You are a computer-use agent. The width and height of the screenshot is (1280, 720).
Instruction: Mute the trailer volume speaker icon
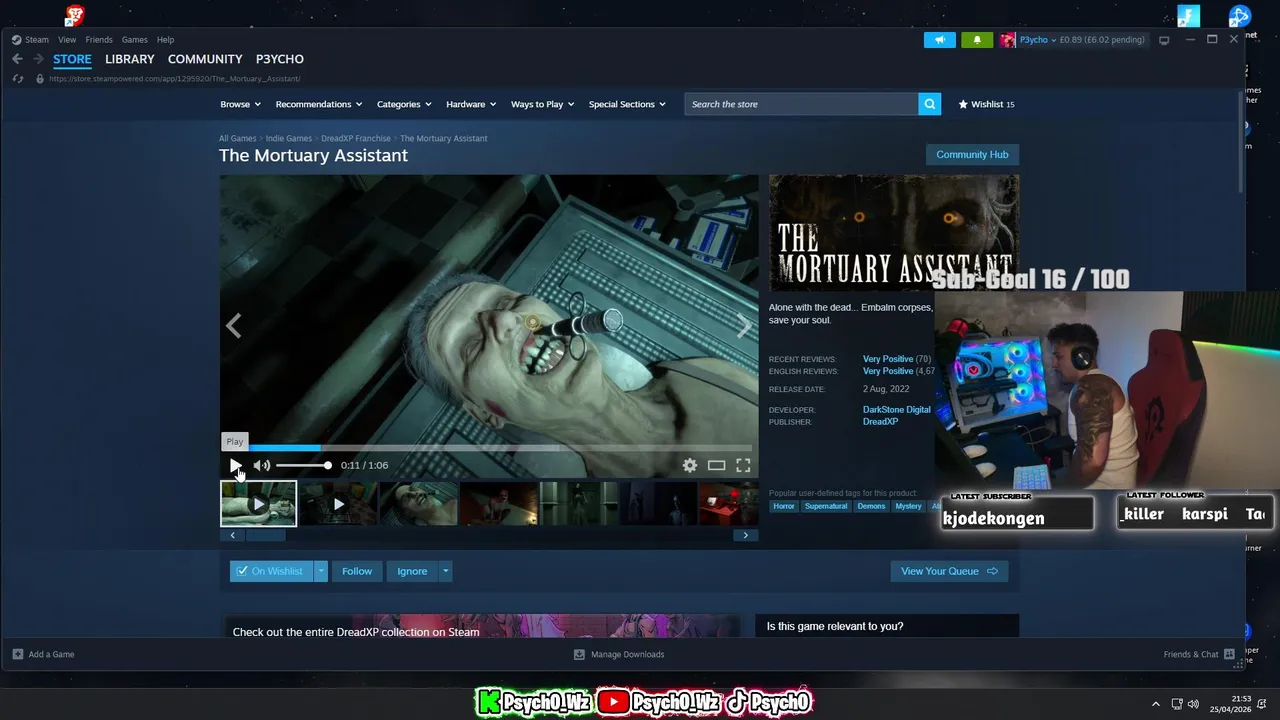pyautogui.click(x=262, y=465)
